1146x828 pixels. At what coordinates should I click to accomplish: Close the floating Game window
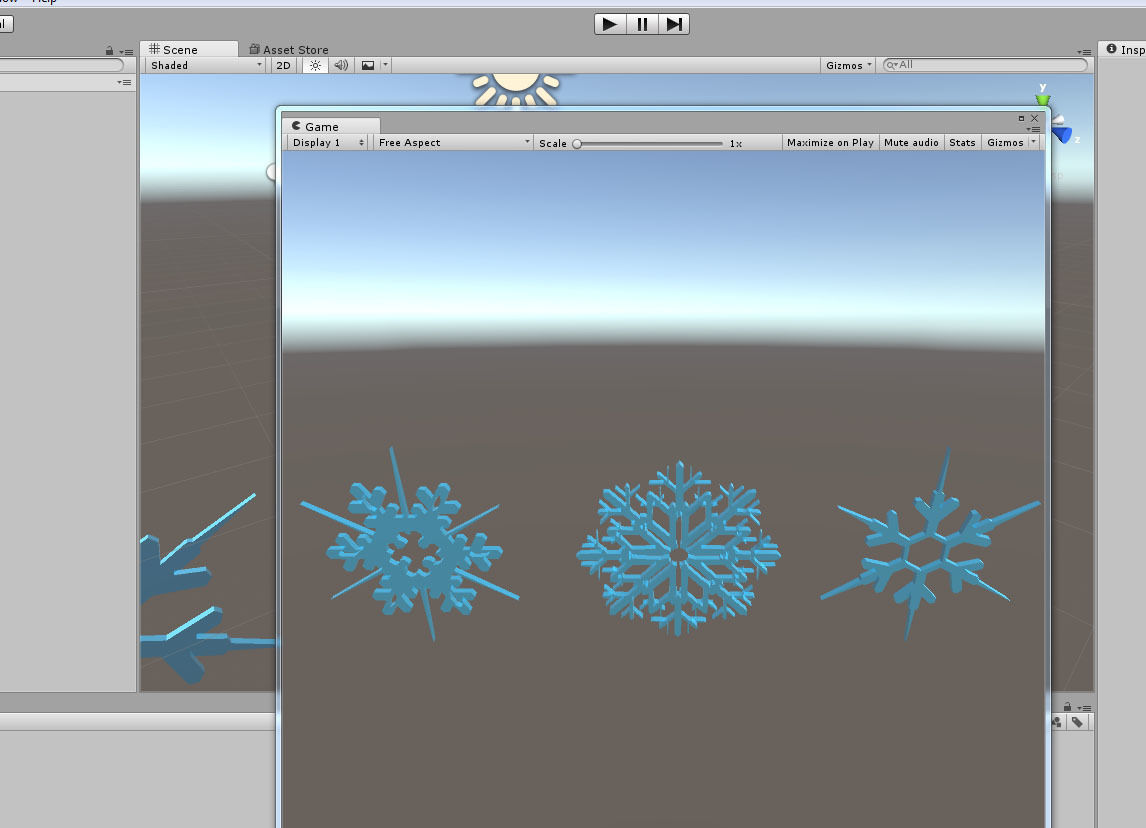pyautogui.click(x=1034, y=118)
